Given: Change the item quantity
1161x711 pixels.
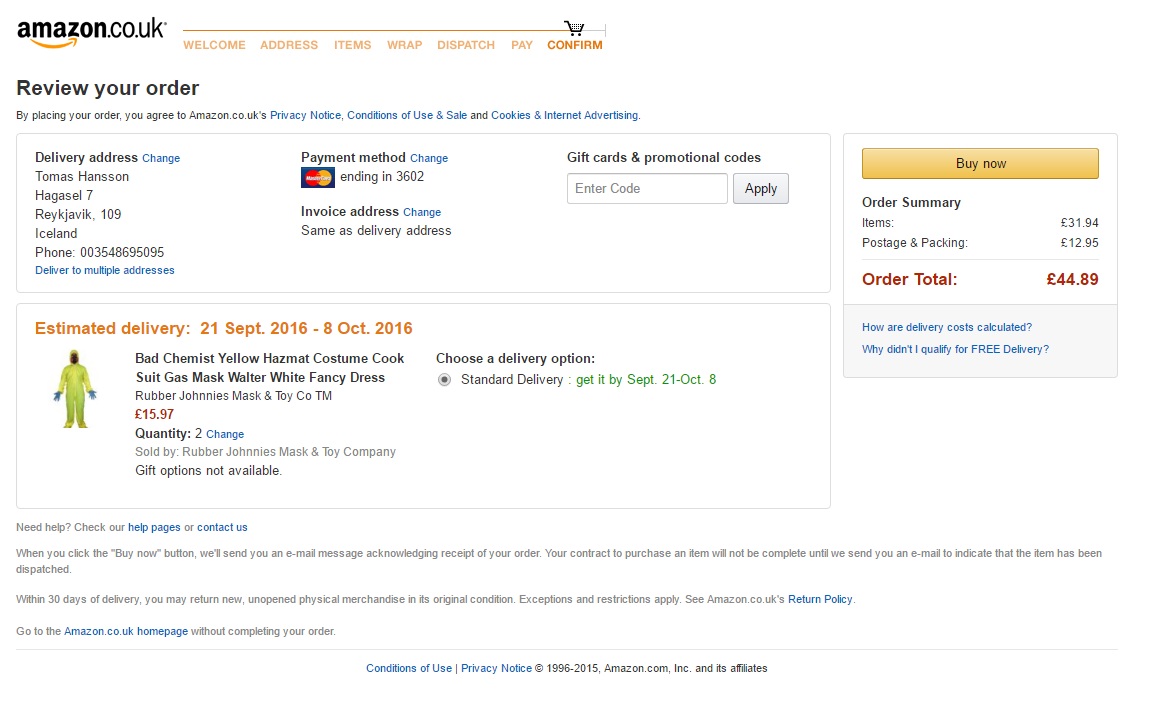Looking at the screenshot, I should 224,435.
